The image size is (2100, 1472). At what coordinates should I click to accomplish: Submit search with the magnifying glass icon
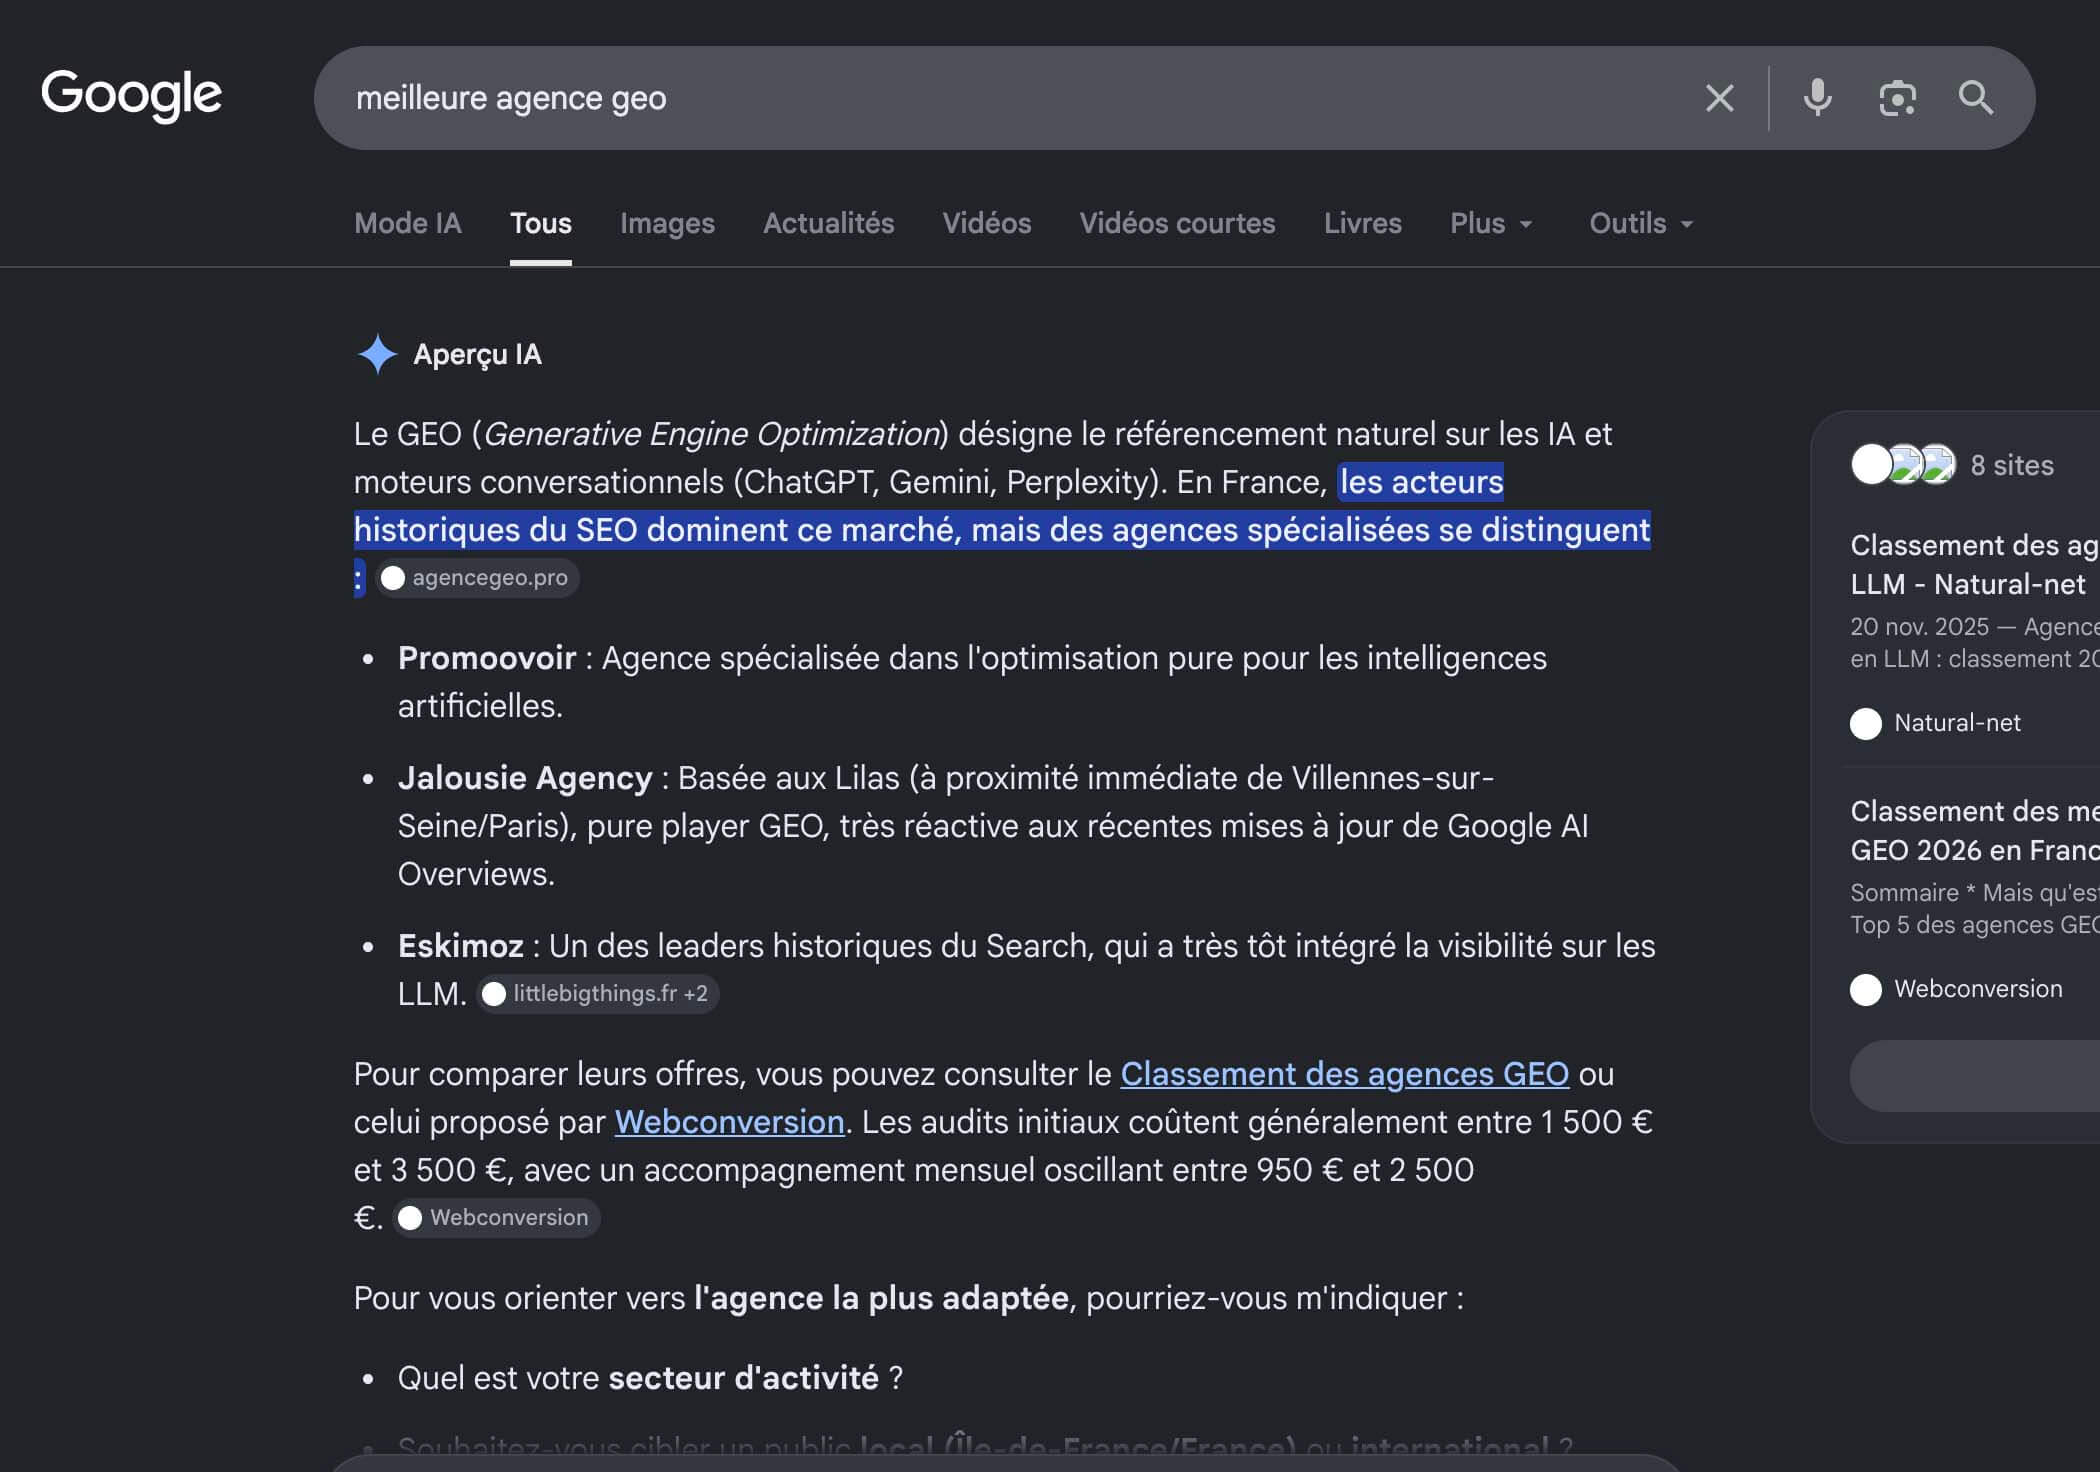click(x=1976, y=98)
